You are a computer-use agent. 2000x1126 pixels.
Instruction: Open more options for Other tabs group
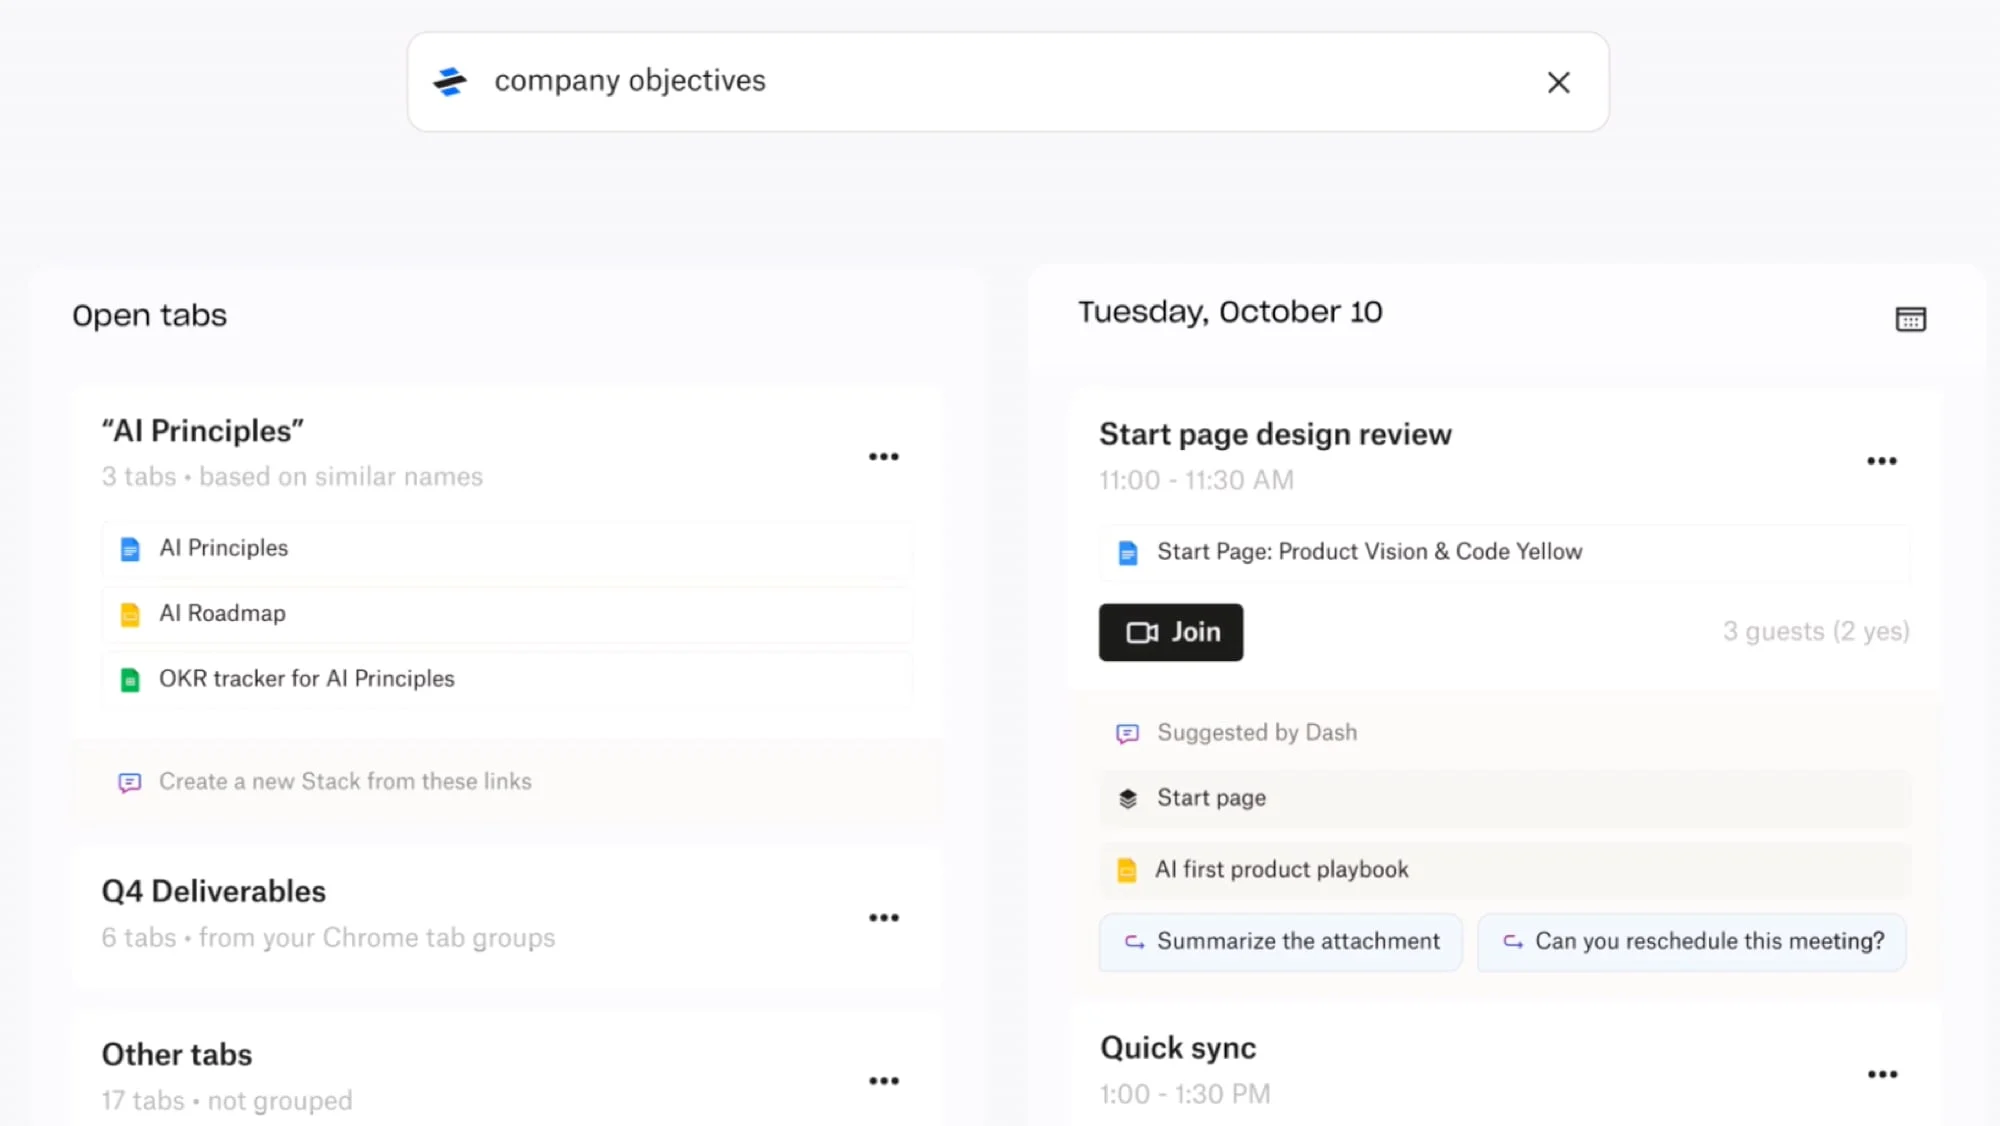point(883,1081)
